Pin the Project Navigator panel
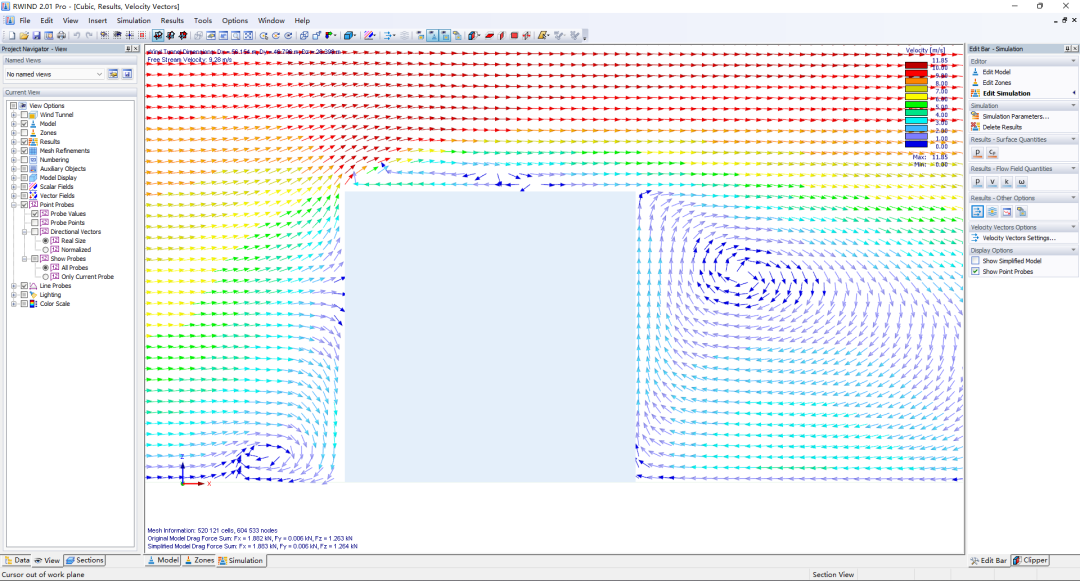This screenshot has height=581, width=1080. pos(127,49)
